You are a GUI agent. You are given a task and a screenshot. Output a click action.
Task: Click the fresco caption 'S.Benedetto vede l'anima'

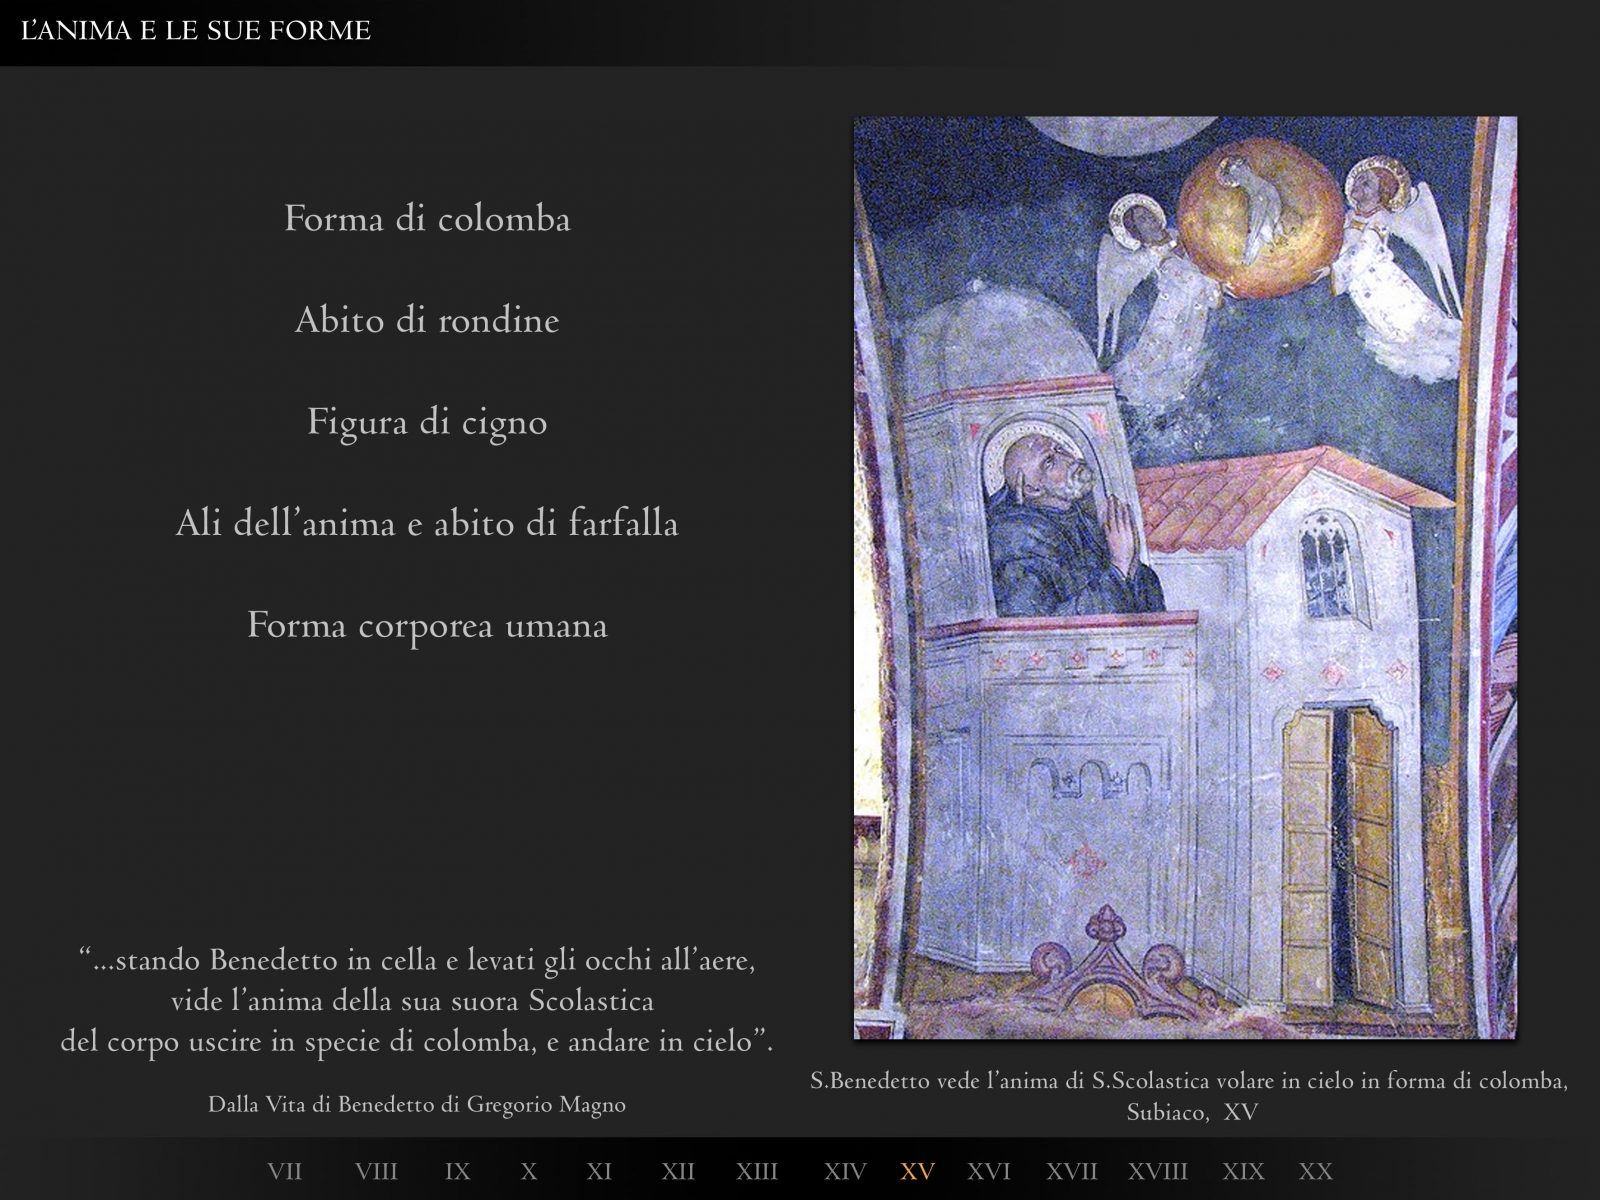point(1189,1081)
